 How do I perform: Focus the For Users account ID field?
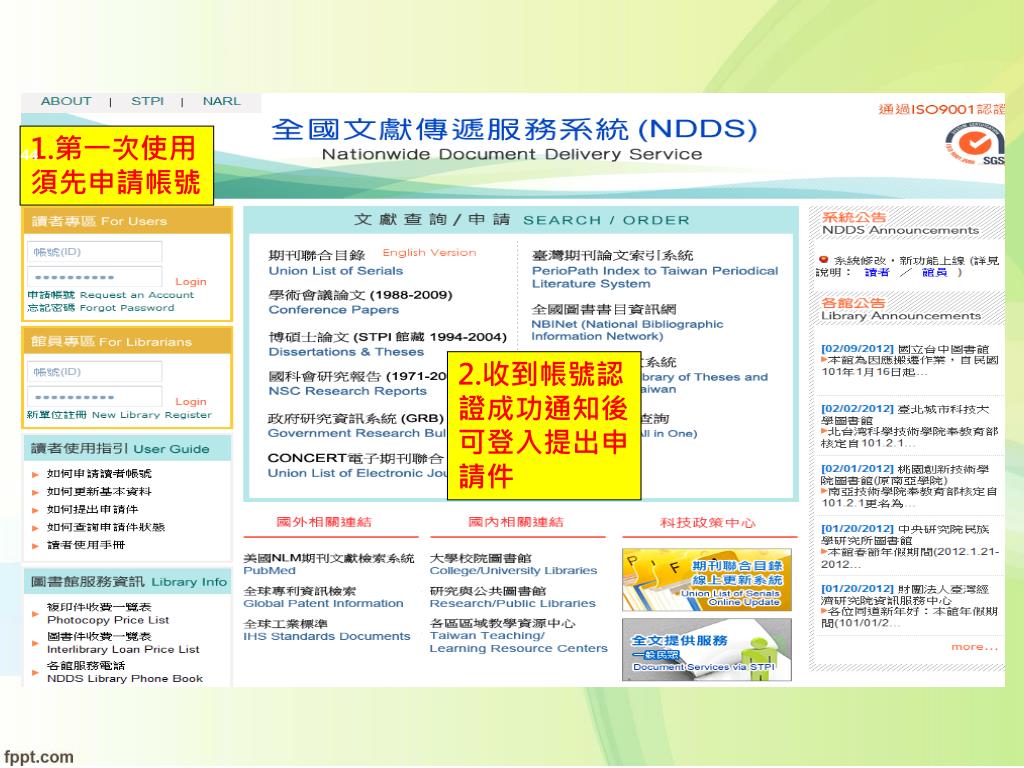tap(95, 252)
